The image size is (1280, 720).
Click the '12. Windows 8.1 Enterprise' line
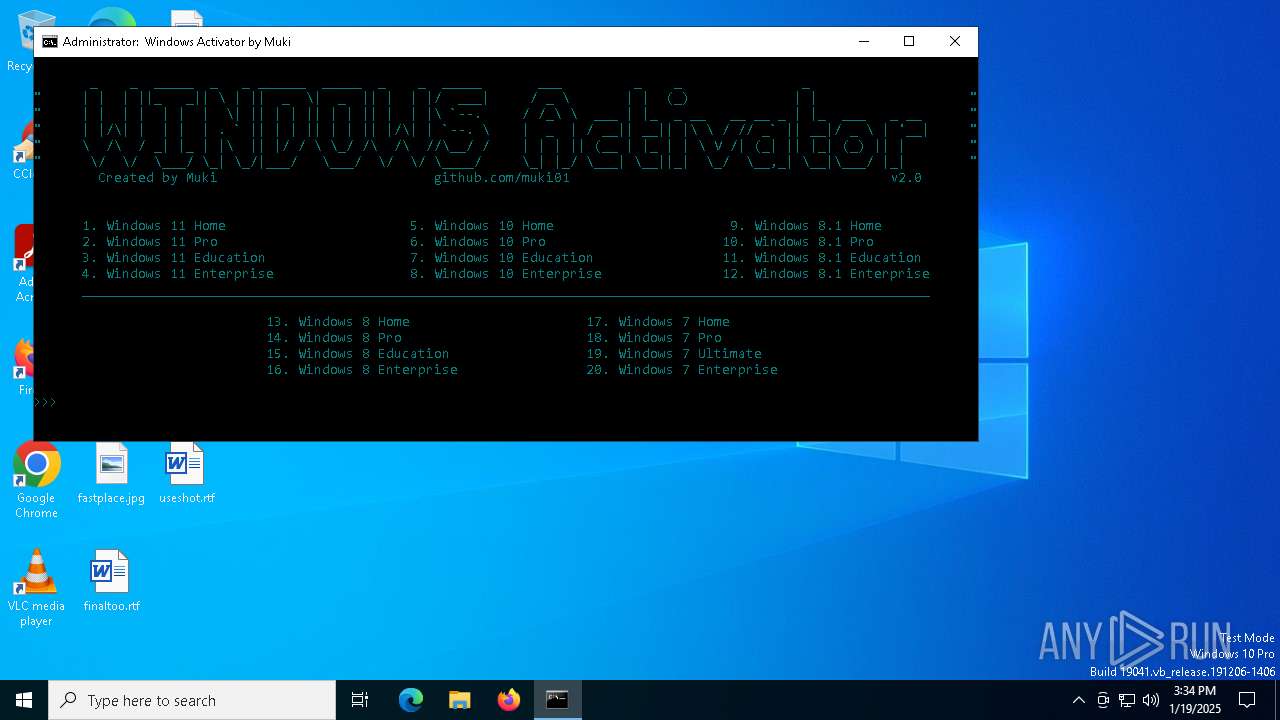826,274
